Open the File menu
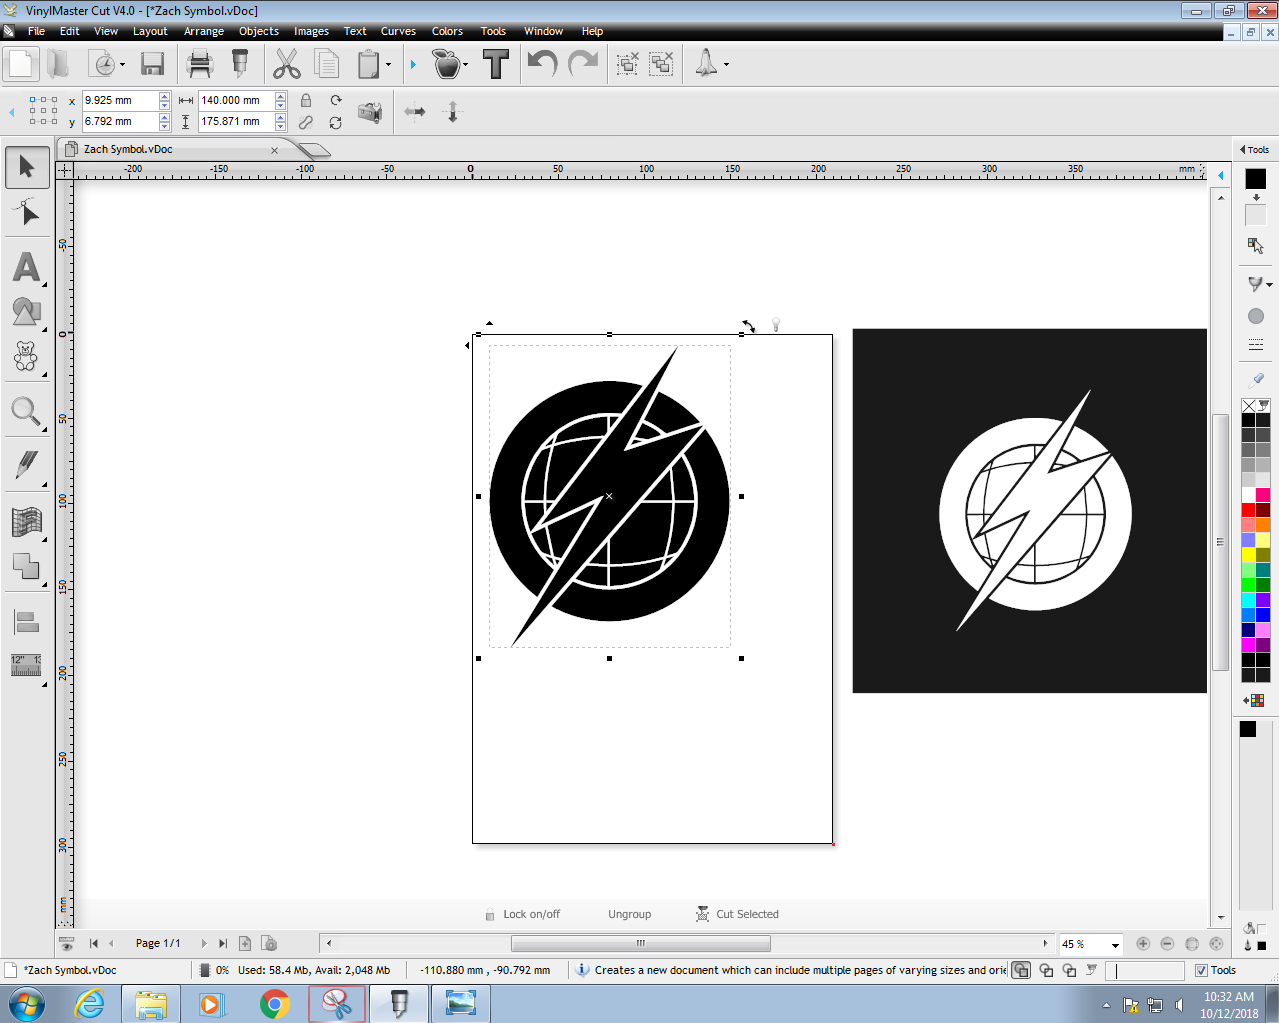The width and height of the screenshot is (1279, 1023). [x=36, y=31]
